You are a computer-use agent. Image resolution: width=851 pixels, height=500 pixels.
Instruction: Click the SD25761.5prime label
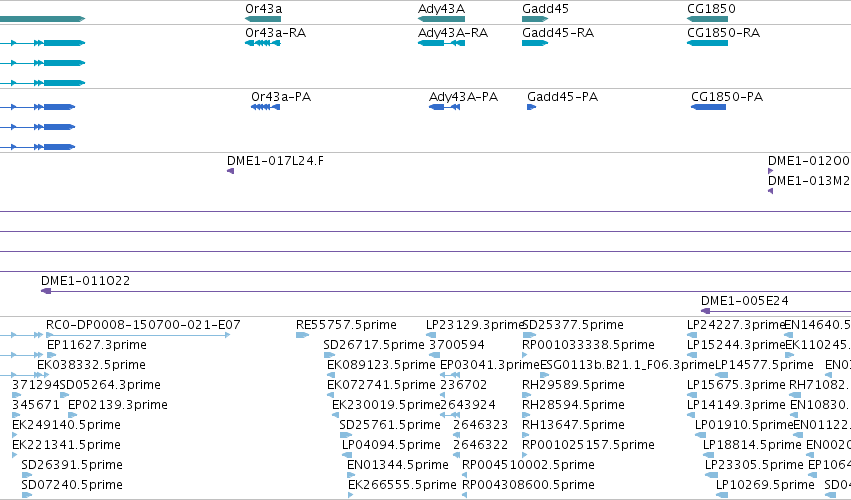(x=390, y=425)
